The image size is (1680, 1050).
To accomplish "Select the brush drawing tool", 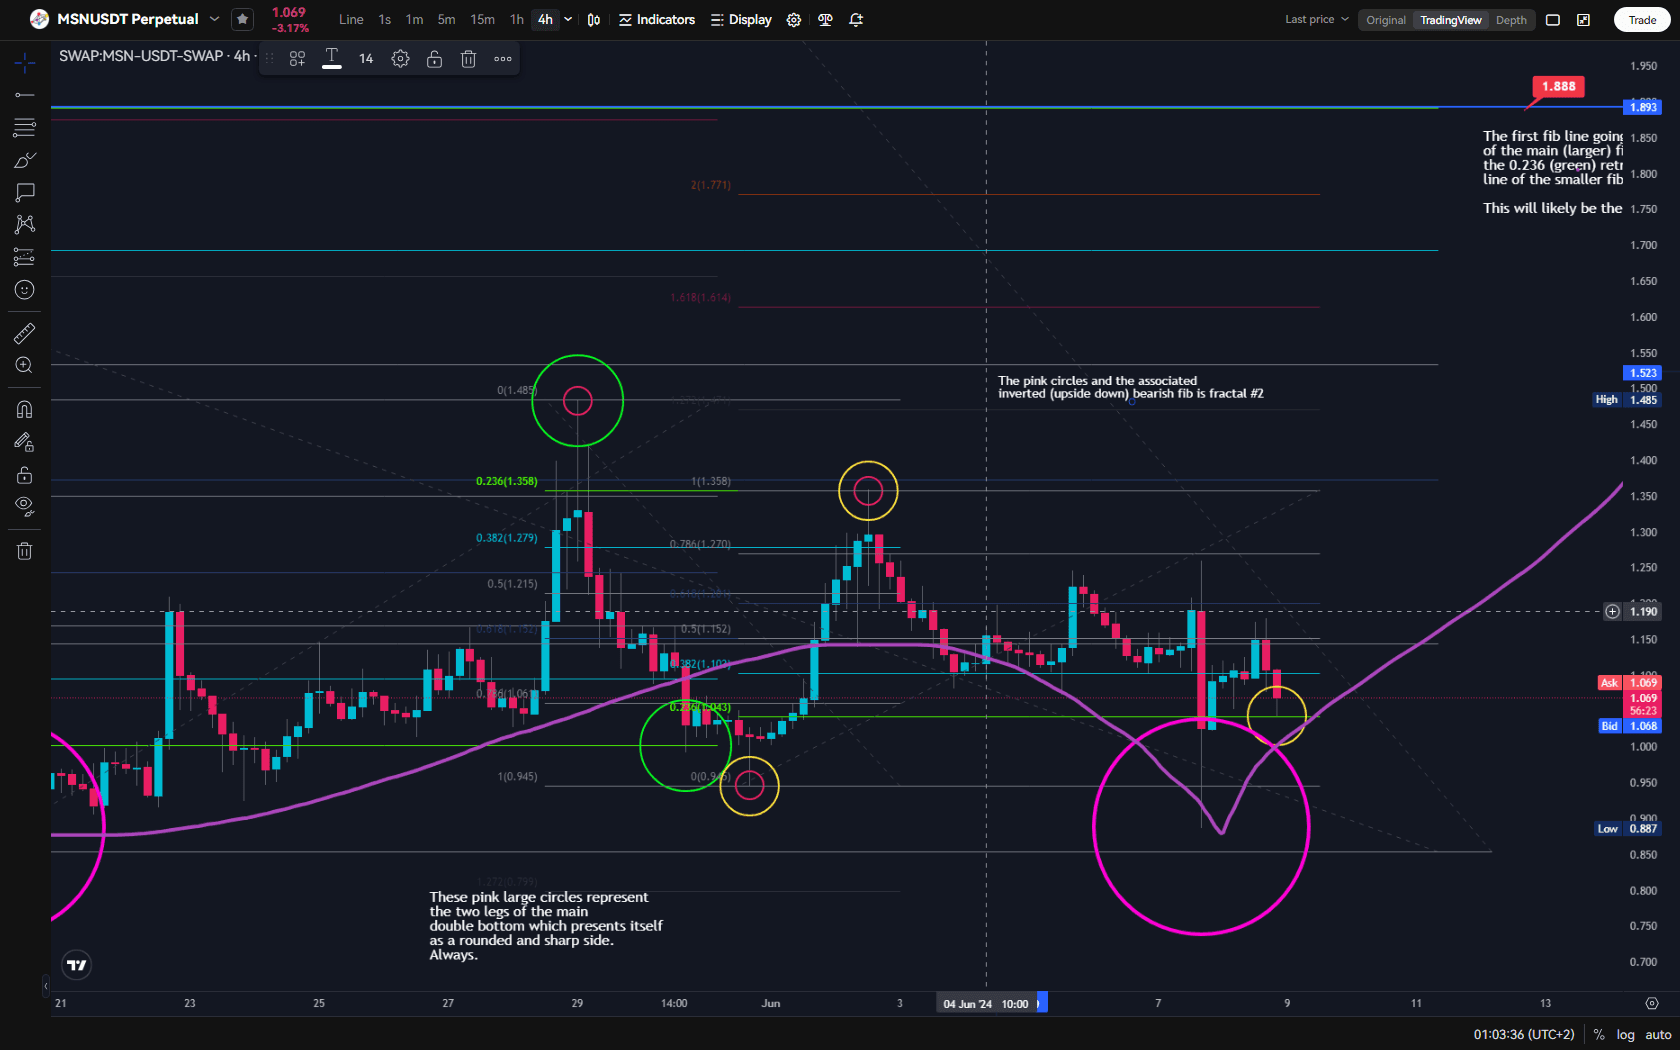I will pos(25,160).
